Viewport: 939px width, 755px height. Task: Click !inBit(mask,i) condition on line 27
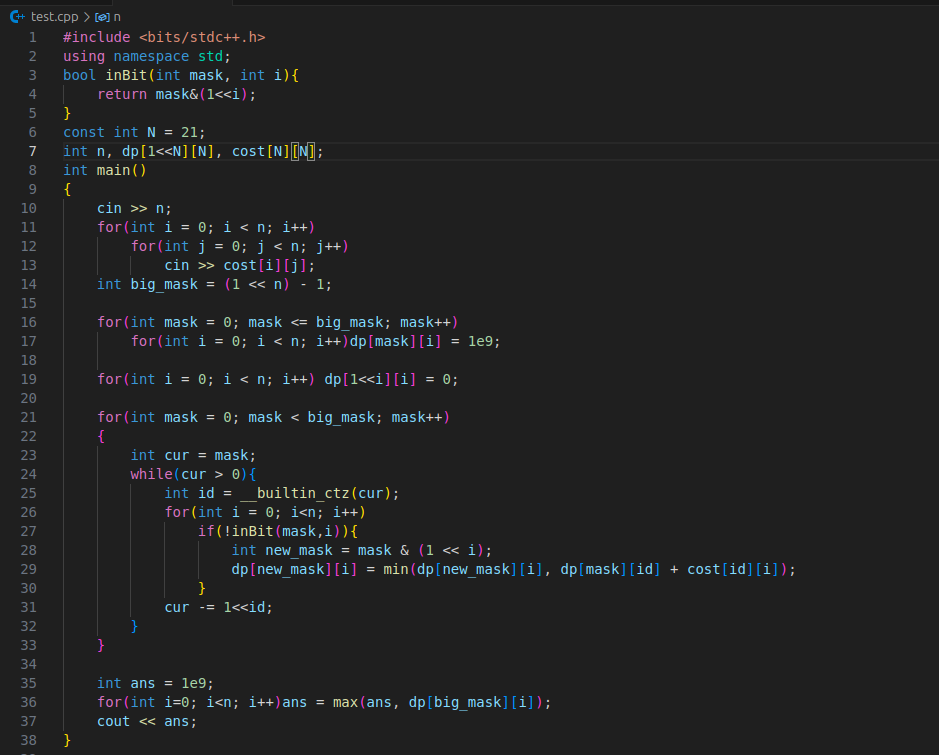click(x=282, y=532)
